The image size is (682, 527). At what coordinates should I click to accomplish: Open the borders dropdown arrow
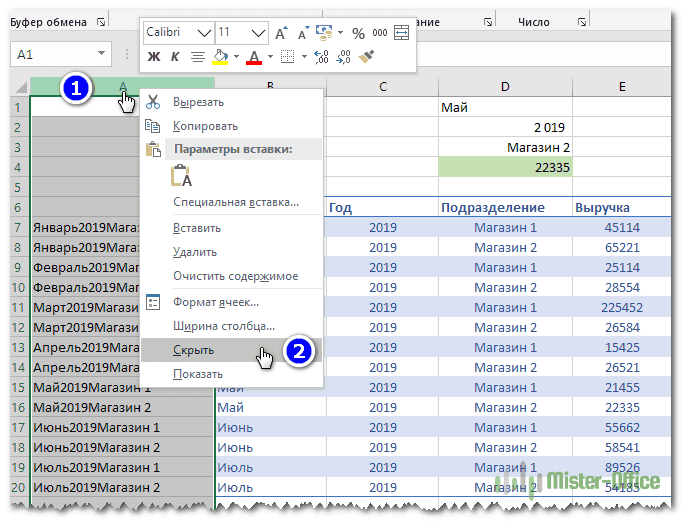click(304, 58)
